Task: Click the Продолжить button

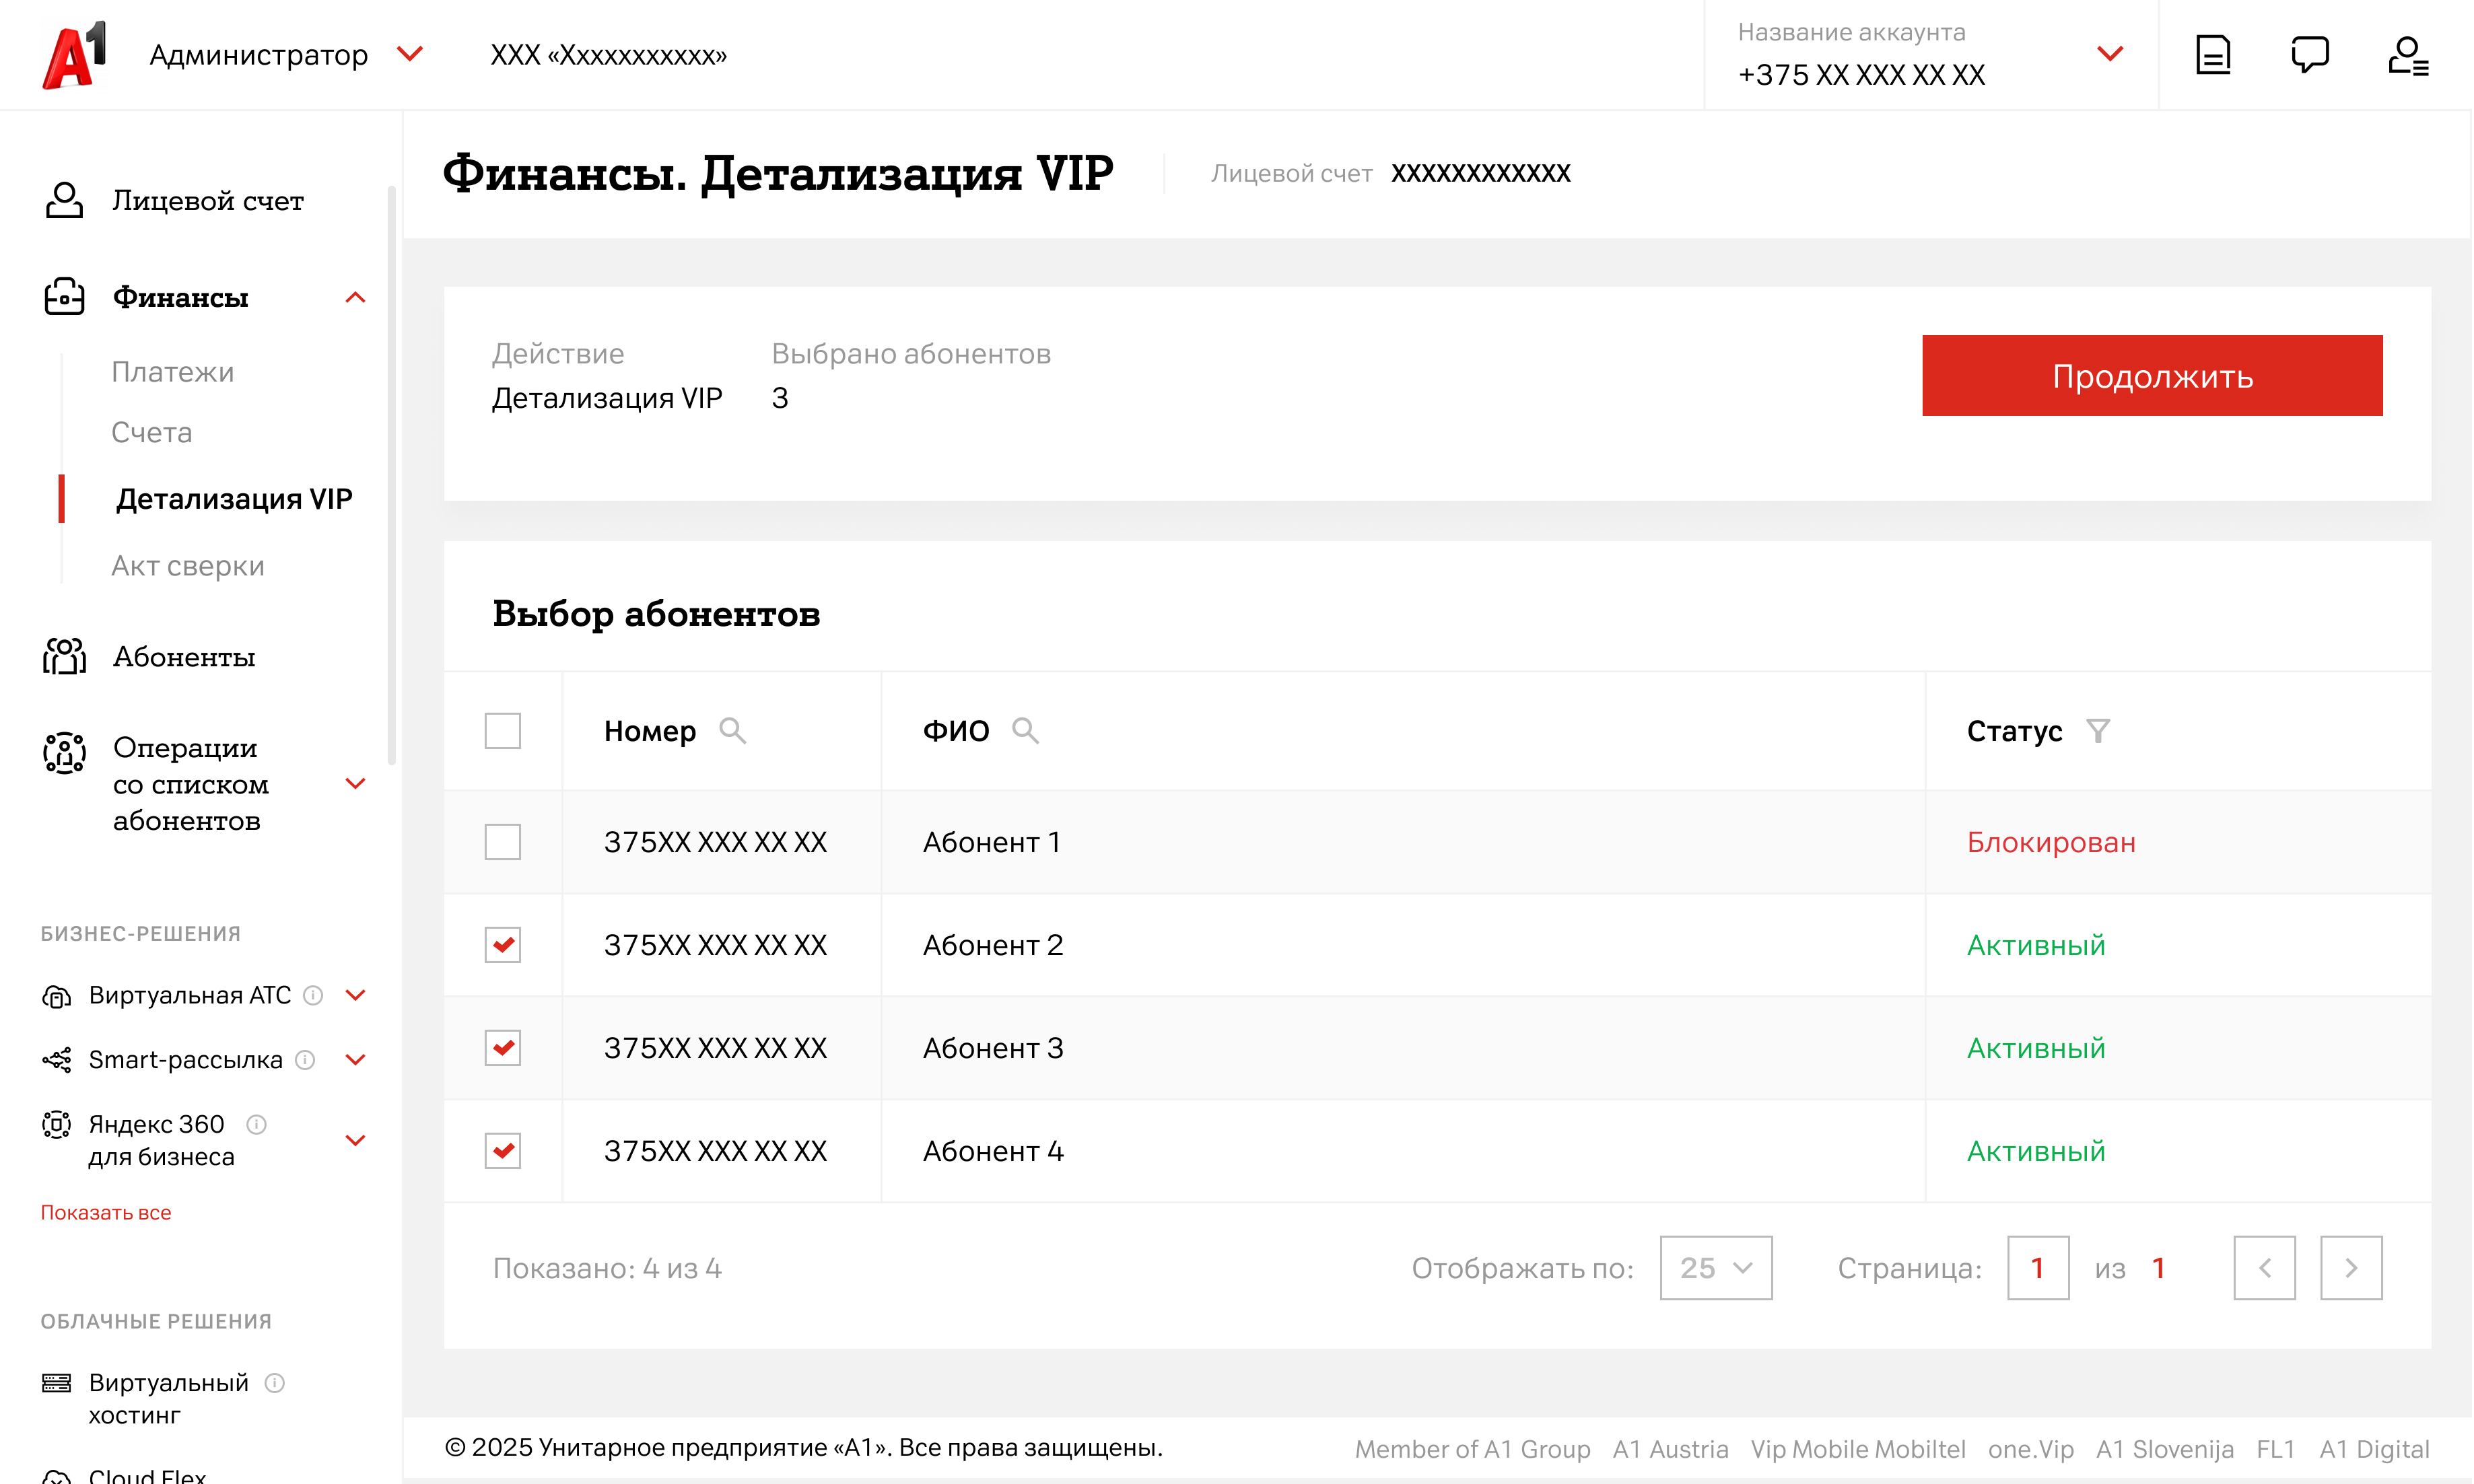Action: tap(2152, 376)
